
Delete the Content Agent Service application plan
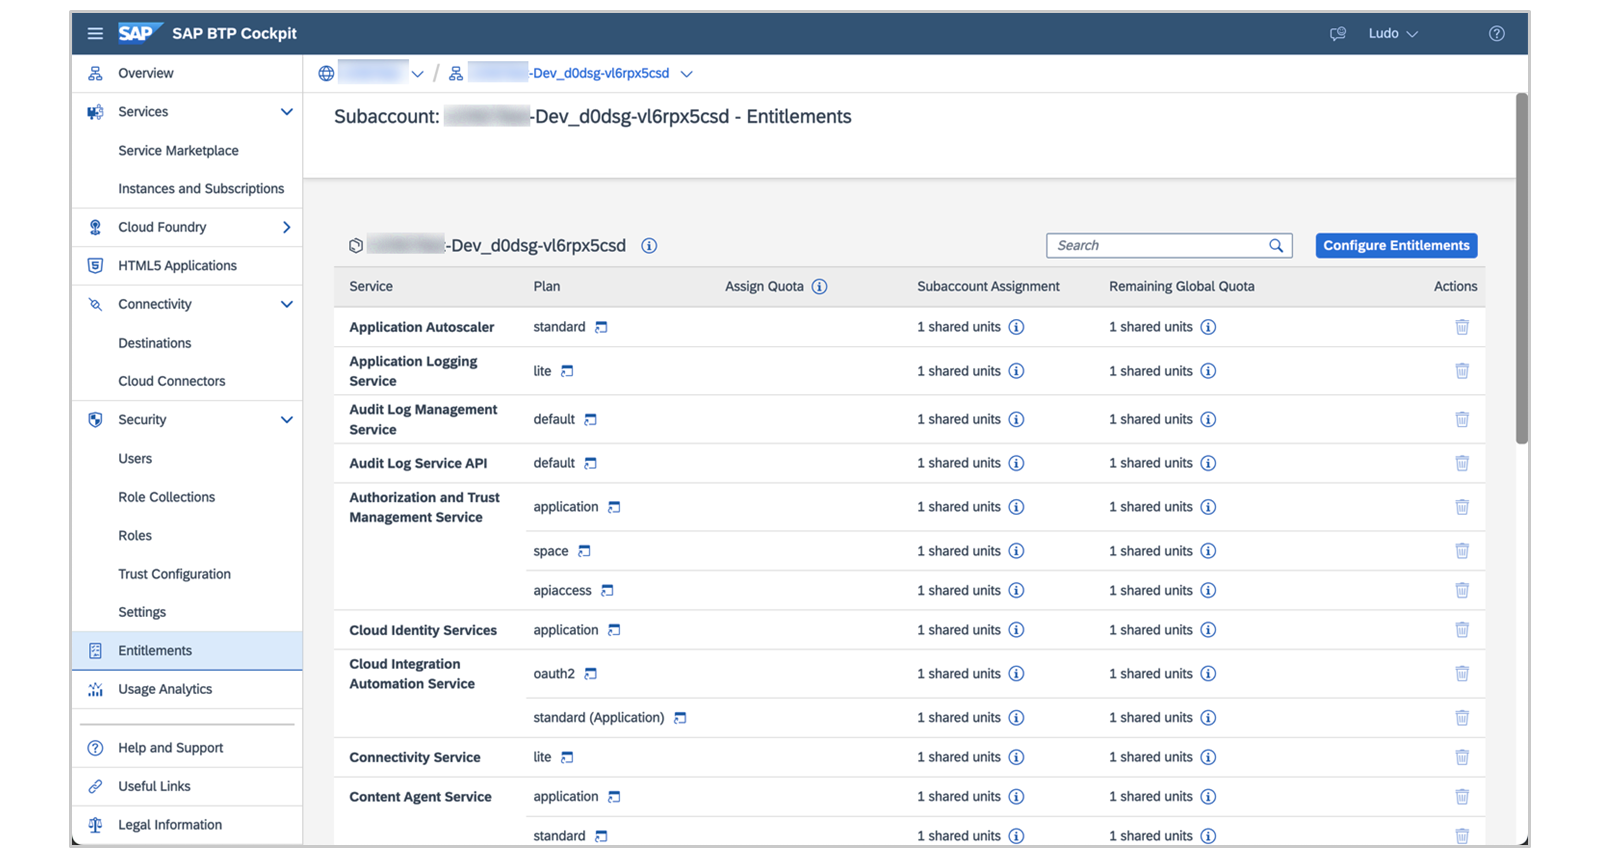click(x=1462, y=797)
